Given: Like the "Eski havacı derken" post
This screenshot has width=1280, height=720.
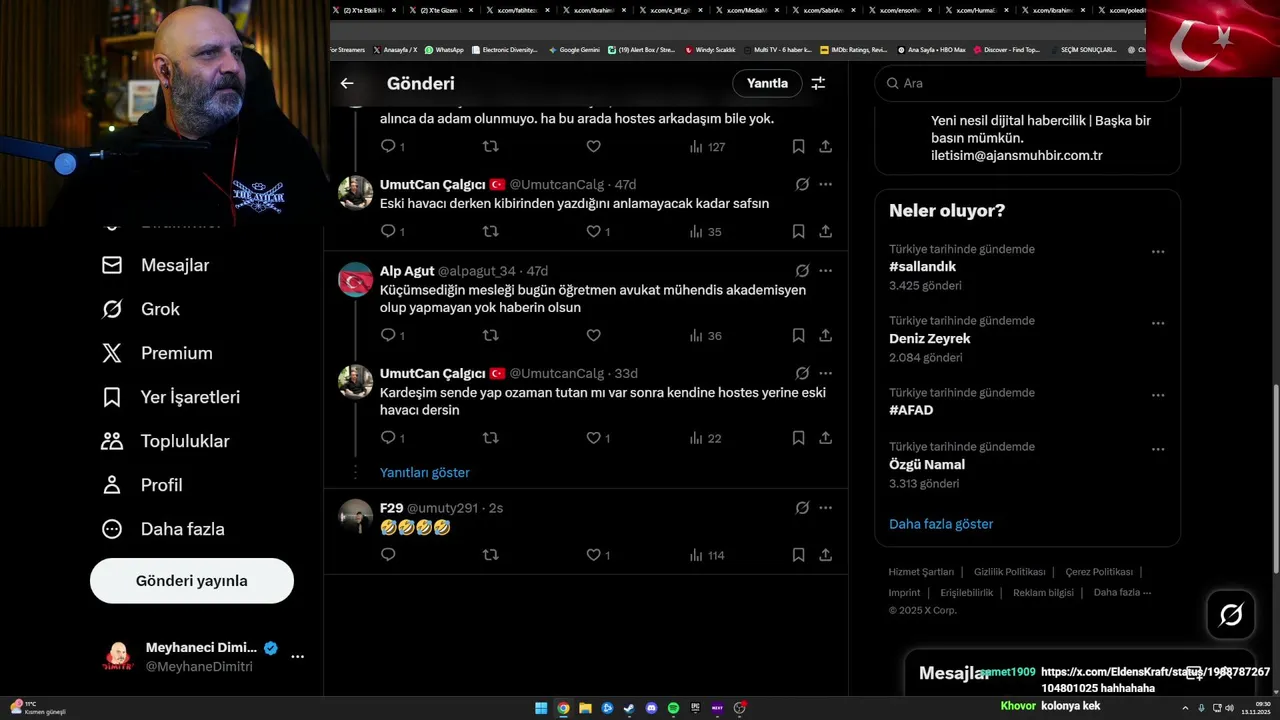Looking at the screenshot, I should click(x=593, y=231).
